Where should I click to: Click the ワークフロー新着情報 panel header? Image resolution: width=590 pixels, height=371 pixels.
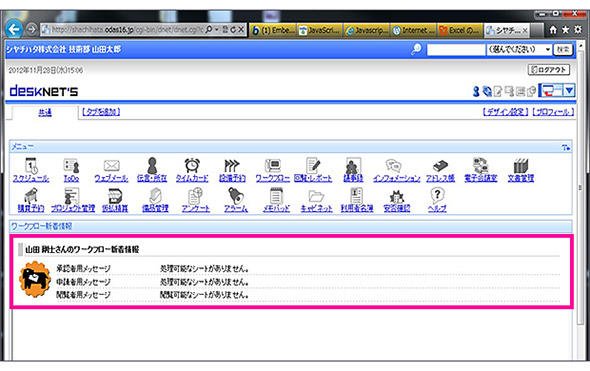point(290,226)
